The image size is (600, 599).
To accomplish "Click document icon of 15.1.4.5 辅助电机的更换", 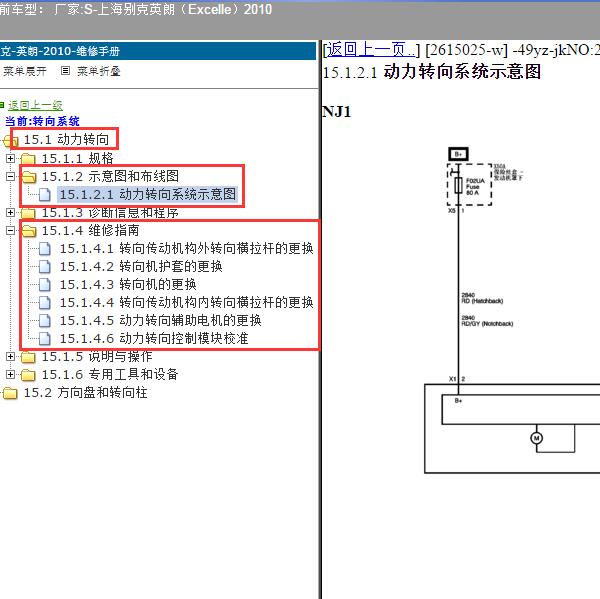I will [x=45, y=321].
